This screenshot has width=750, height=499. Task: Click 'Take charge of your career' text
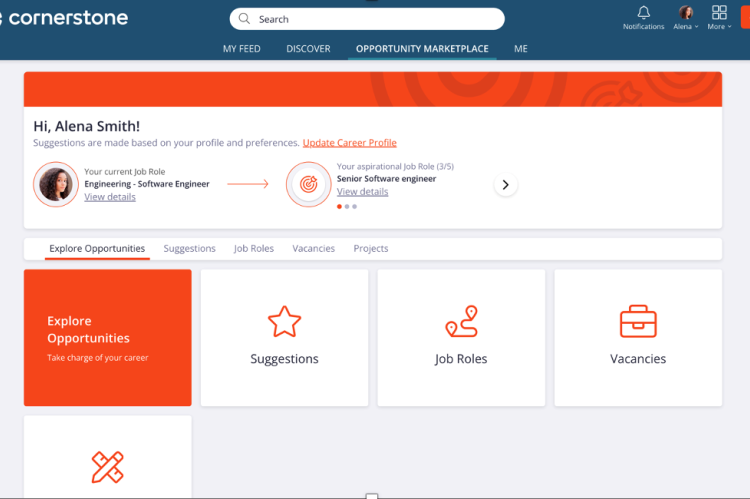coord(98,358)
